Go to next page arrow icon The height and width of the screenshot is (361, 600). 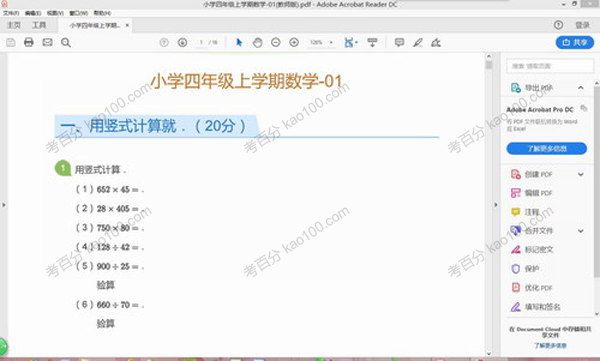click(183, 42)
